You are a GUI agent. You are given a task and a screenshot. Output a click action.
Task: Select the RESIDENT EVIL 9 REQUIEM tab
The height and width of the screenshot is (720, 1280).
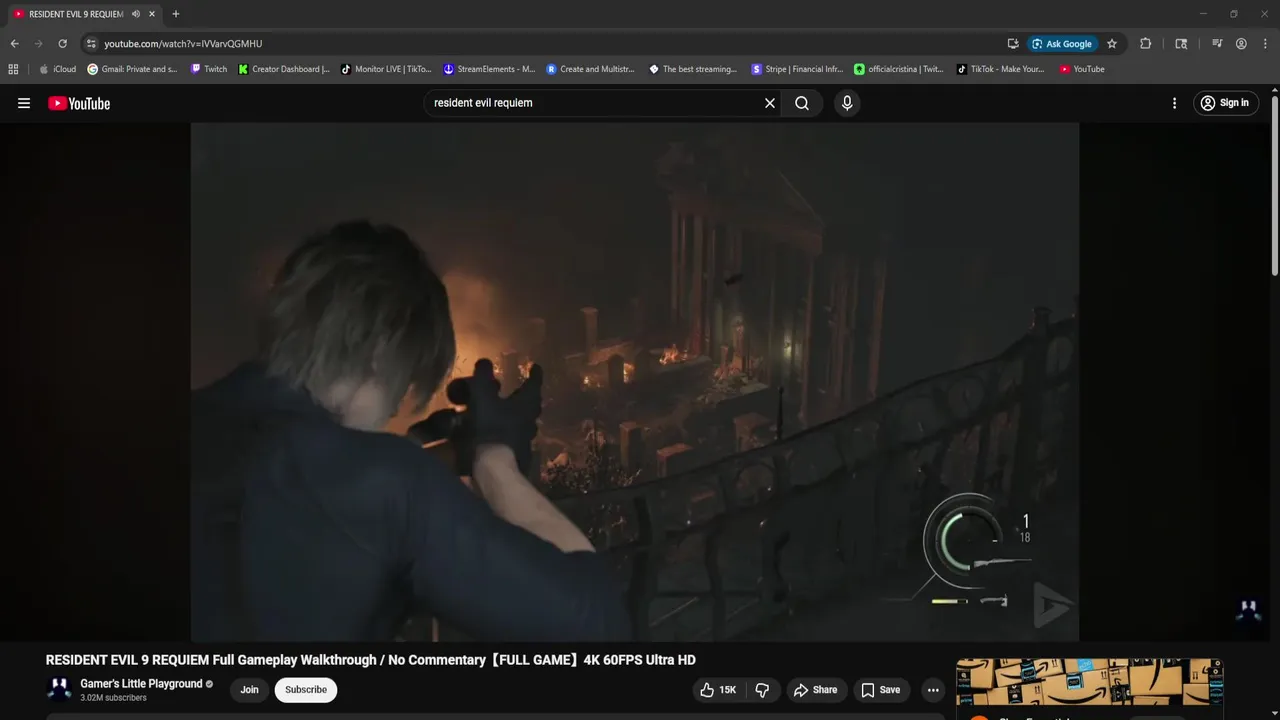tap(85, 14)
